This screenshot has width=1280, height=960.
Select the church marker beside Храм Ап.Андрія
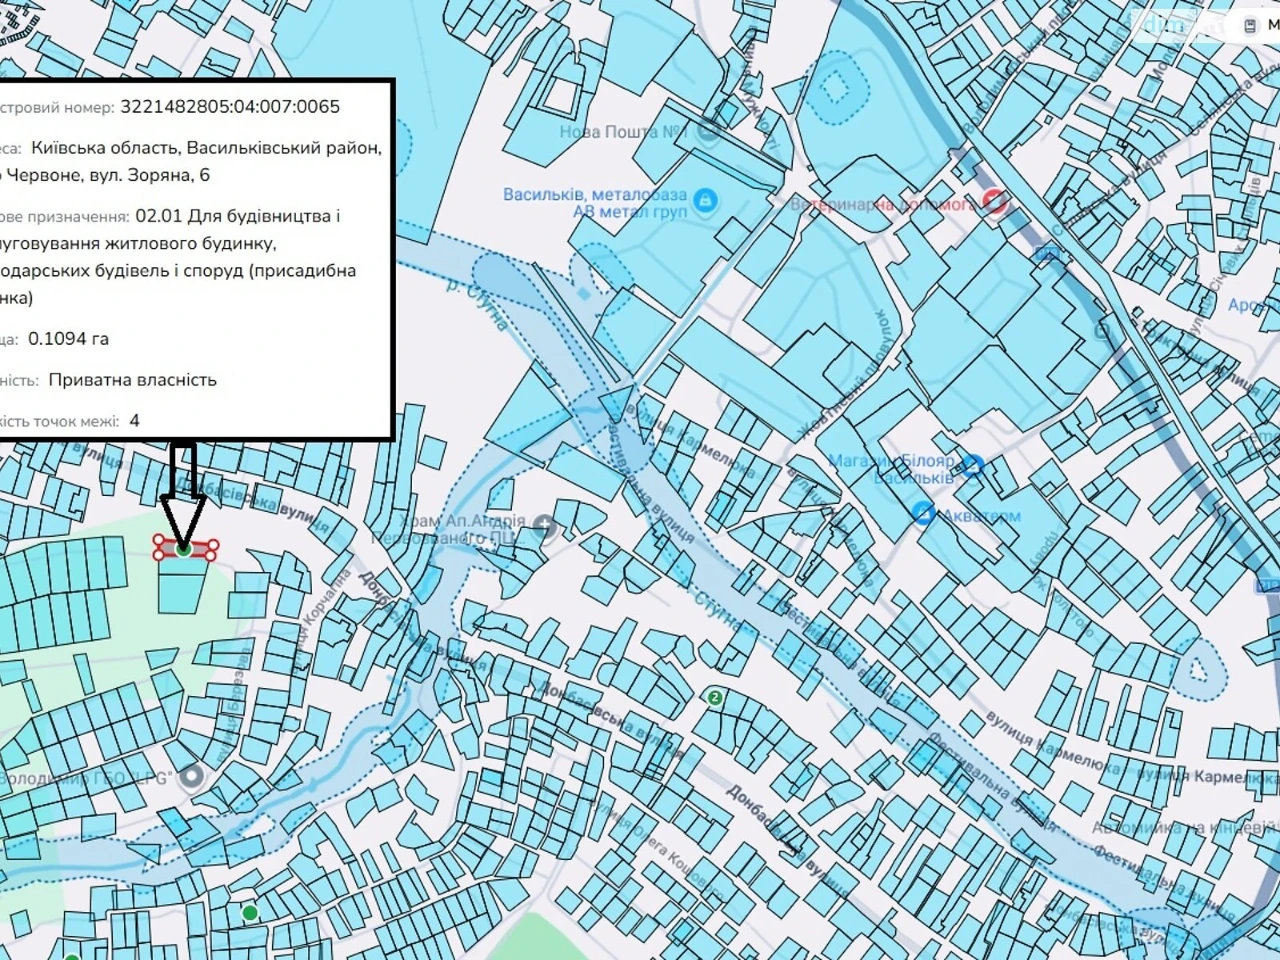tap(545, 526)
